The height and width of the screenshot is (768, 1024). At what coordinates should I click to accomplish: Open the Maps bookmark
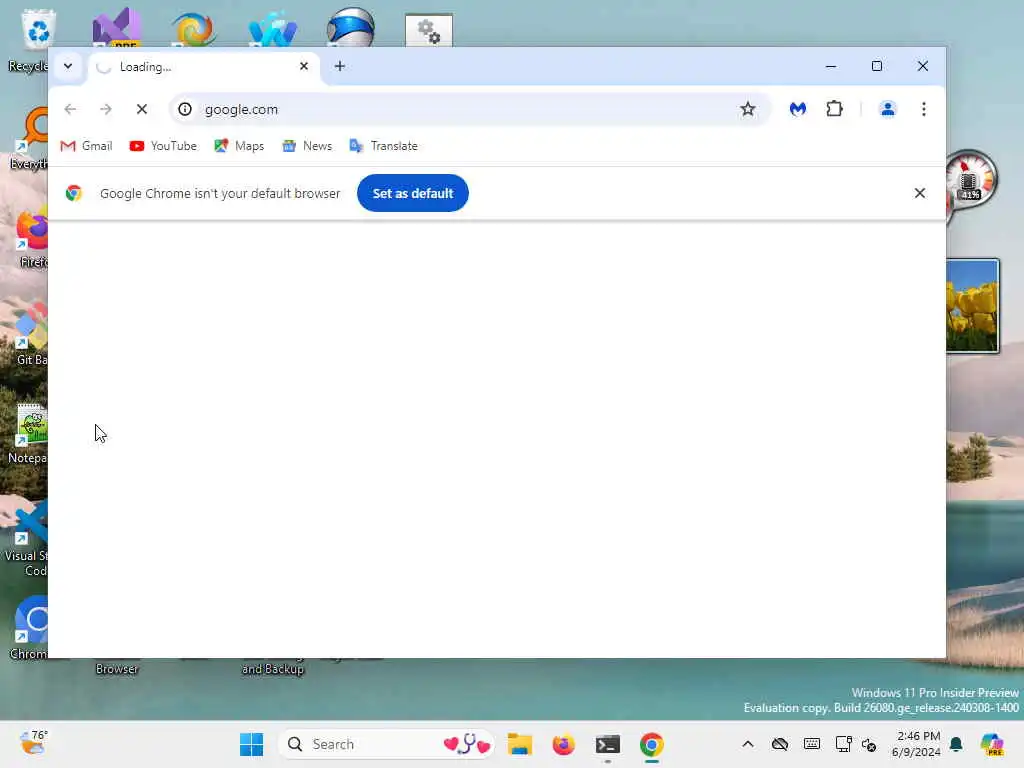[x=239, y=146]
